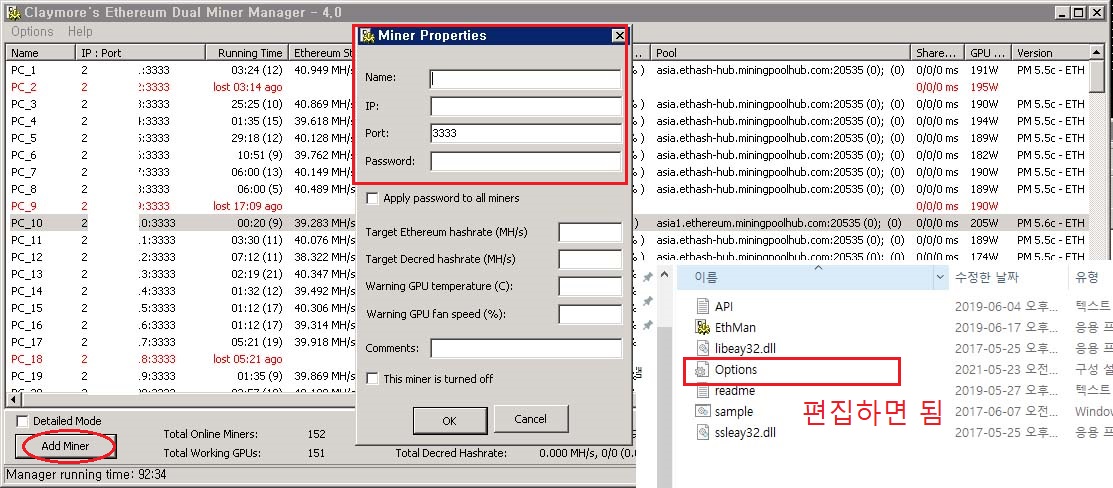Select the highlighted PC_10 miner row
Viewport: 1113px width, 488px height.
(x=547, y=223)
